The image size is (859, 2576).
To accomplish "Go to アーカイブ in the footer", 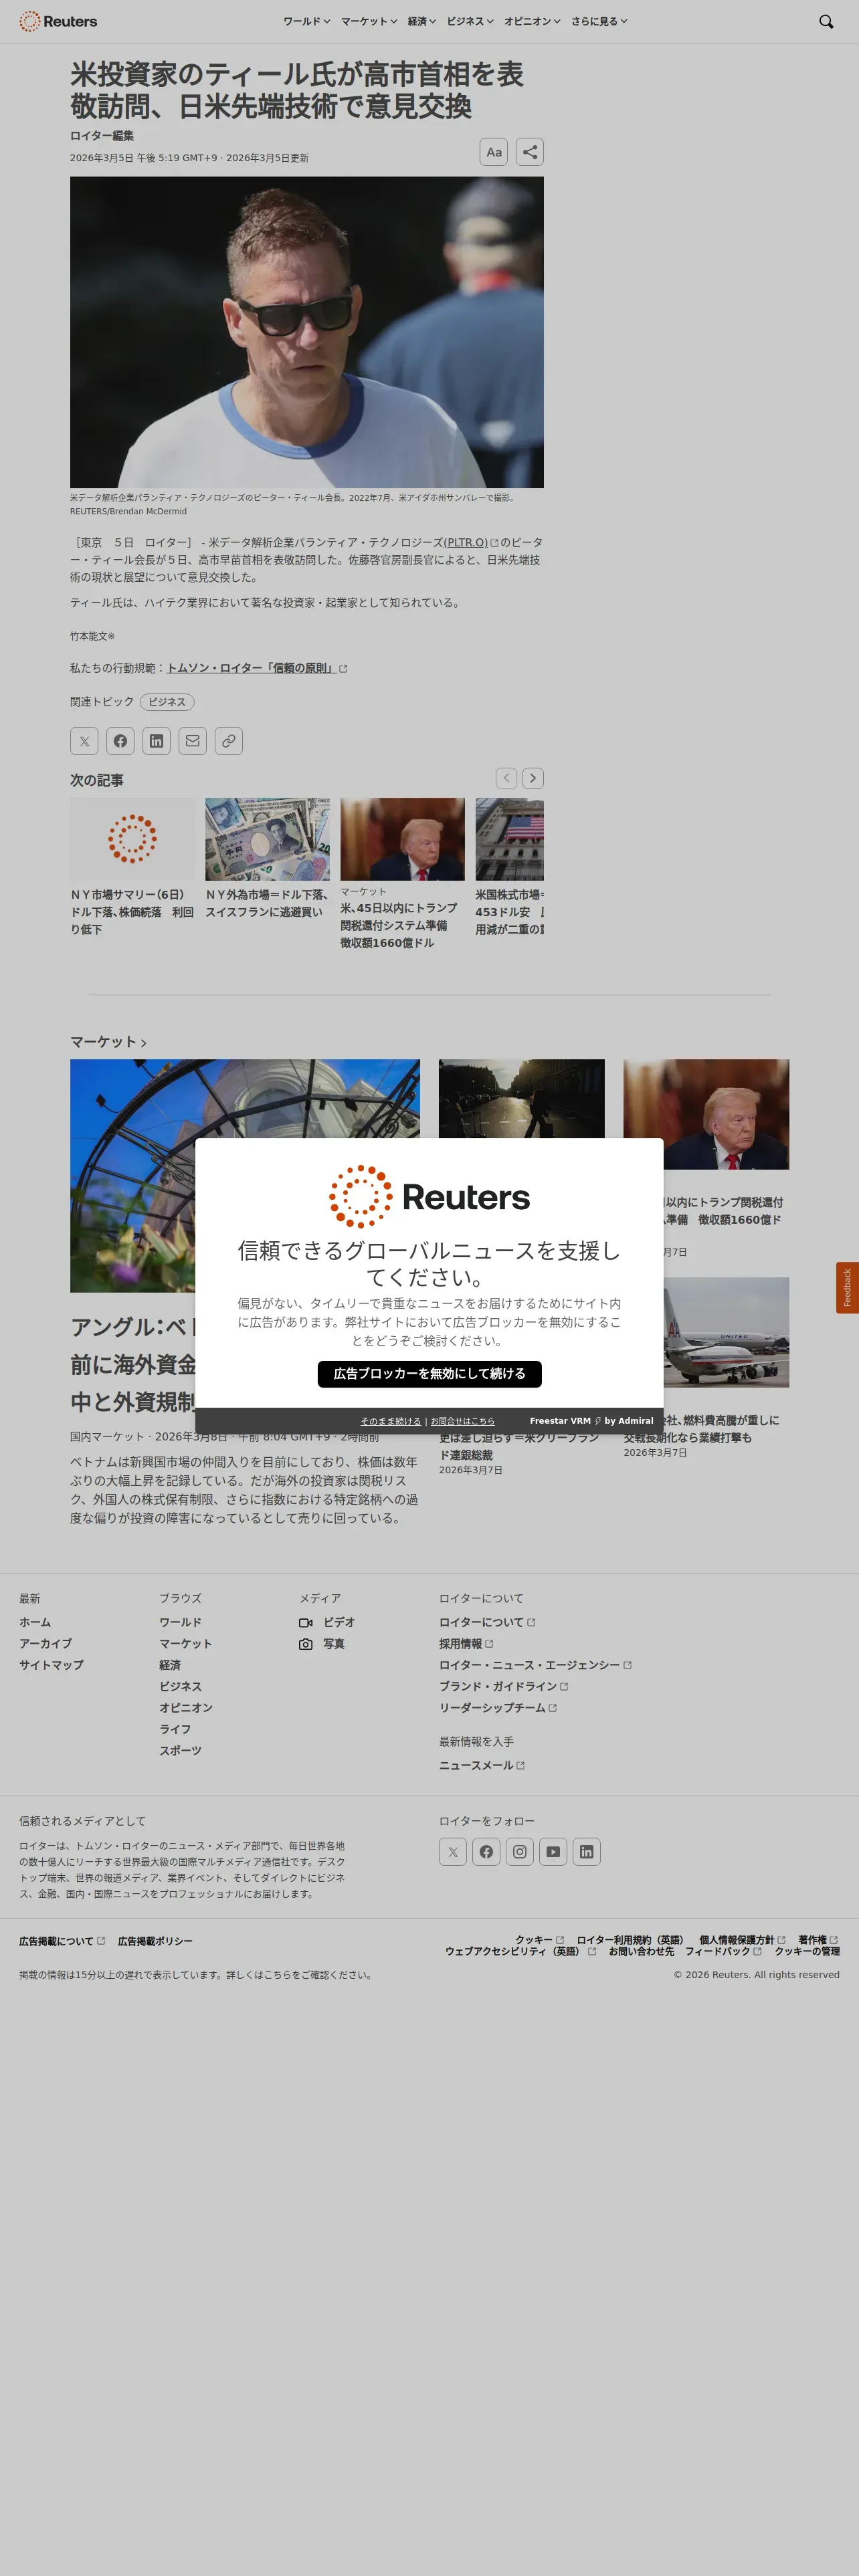I will [x=45, y=1644].
